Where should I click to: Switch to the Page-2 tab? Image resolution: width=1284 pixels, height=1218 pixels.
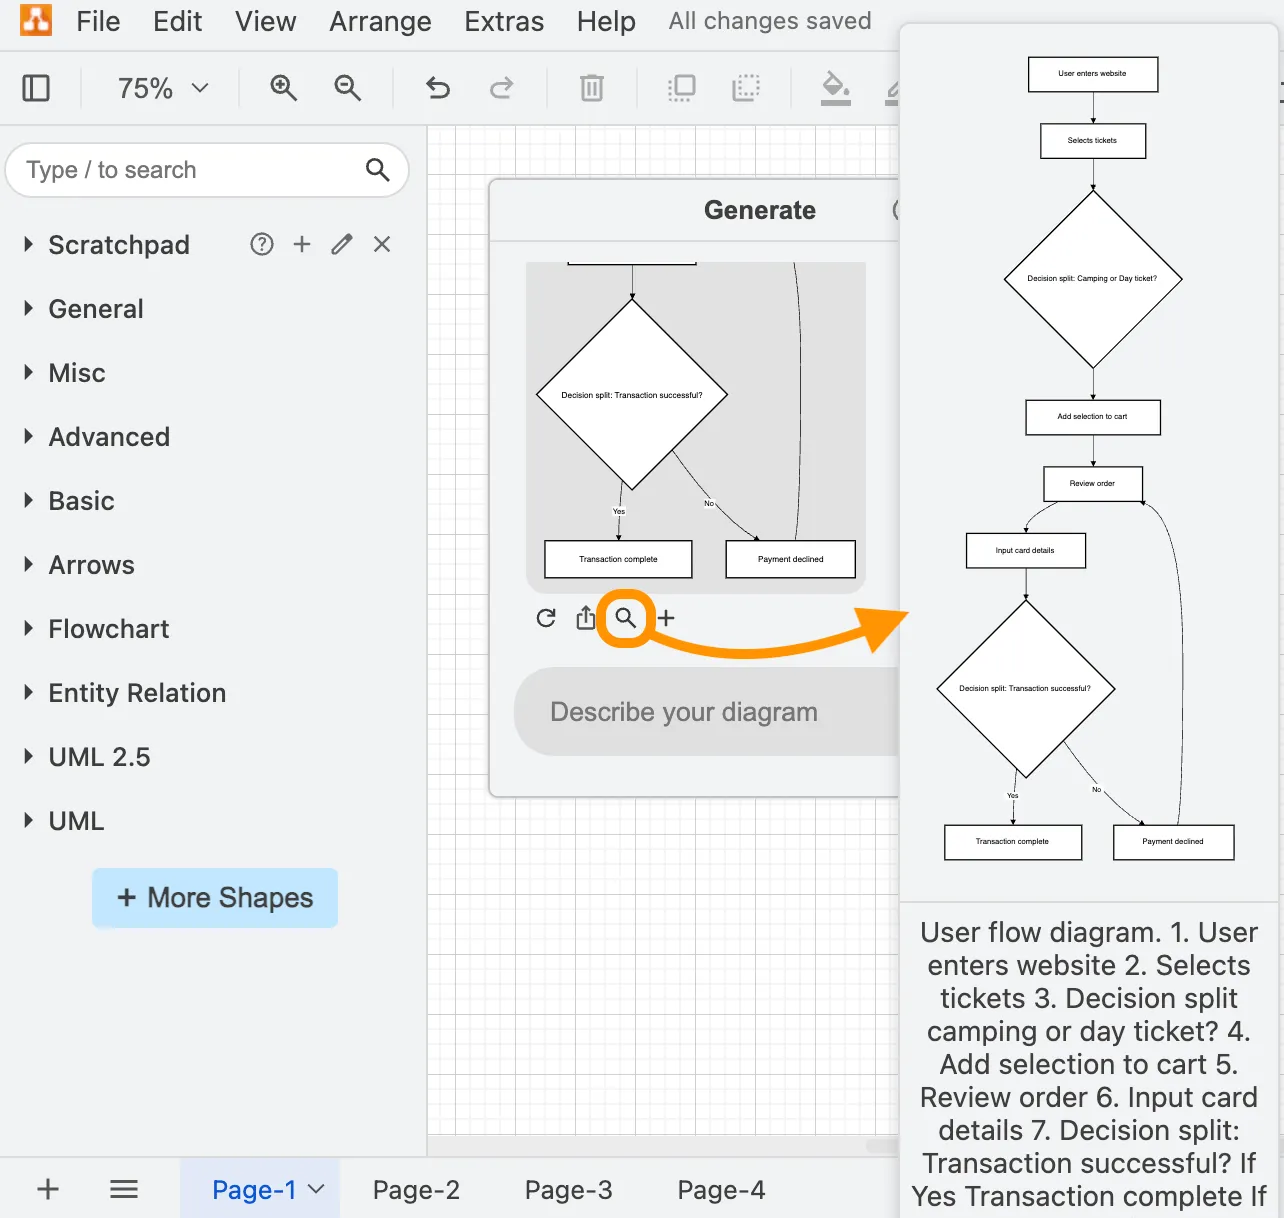pyautogui.click(x=416, y=1190)
